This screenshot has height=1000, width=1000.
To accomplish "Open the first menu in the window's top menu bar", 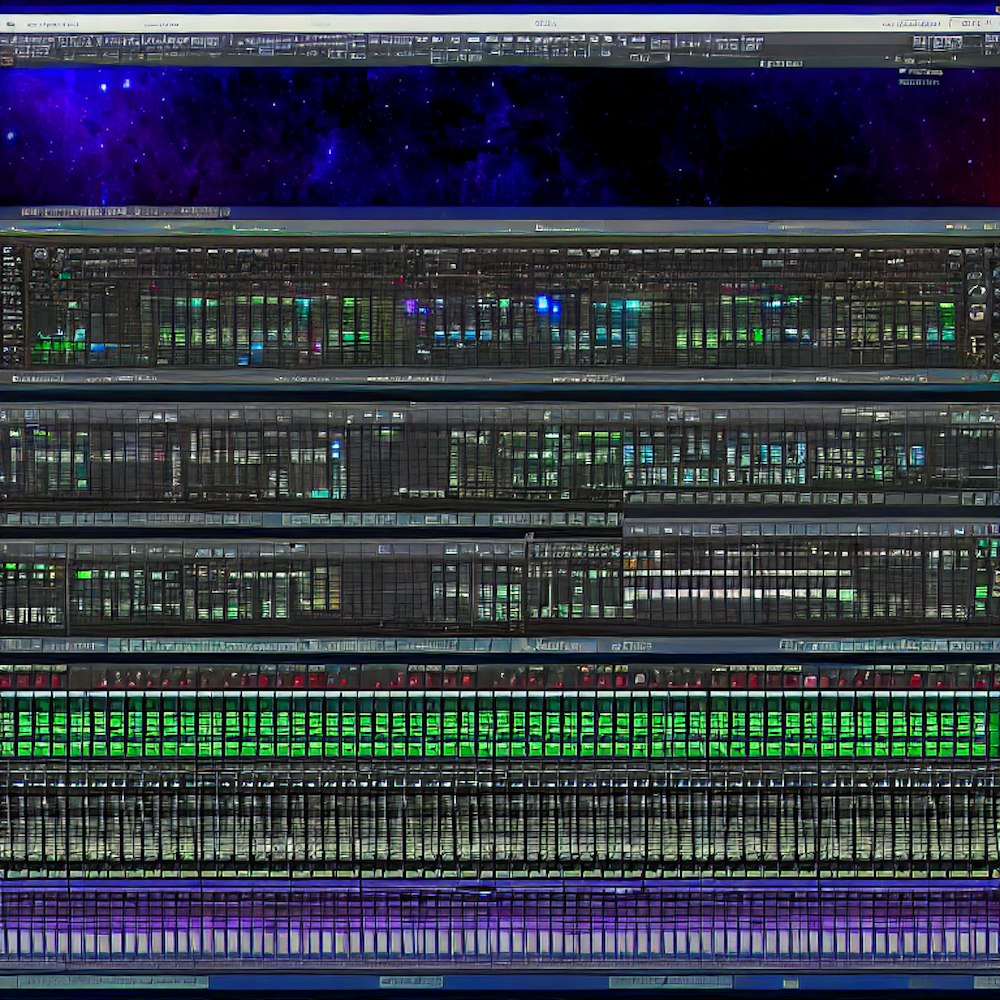I will point(45,23).
